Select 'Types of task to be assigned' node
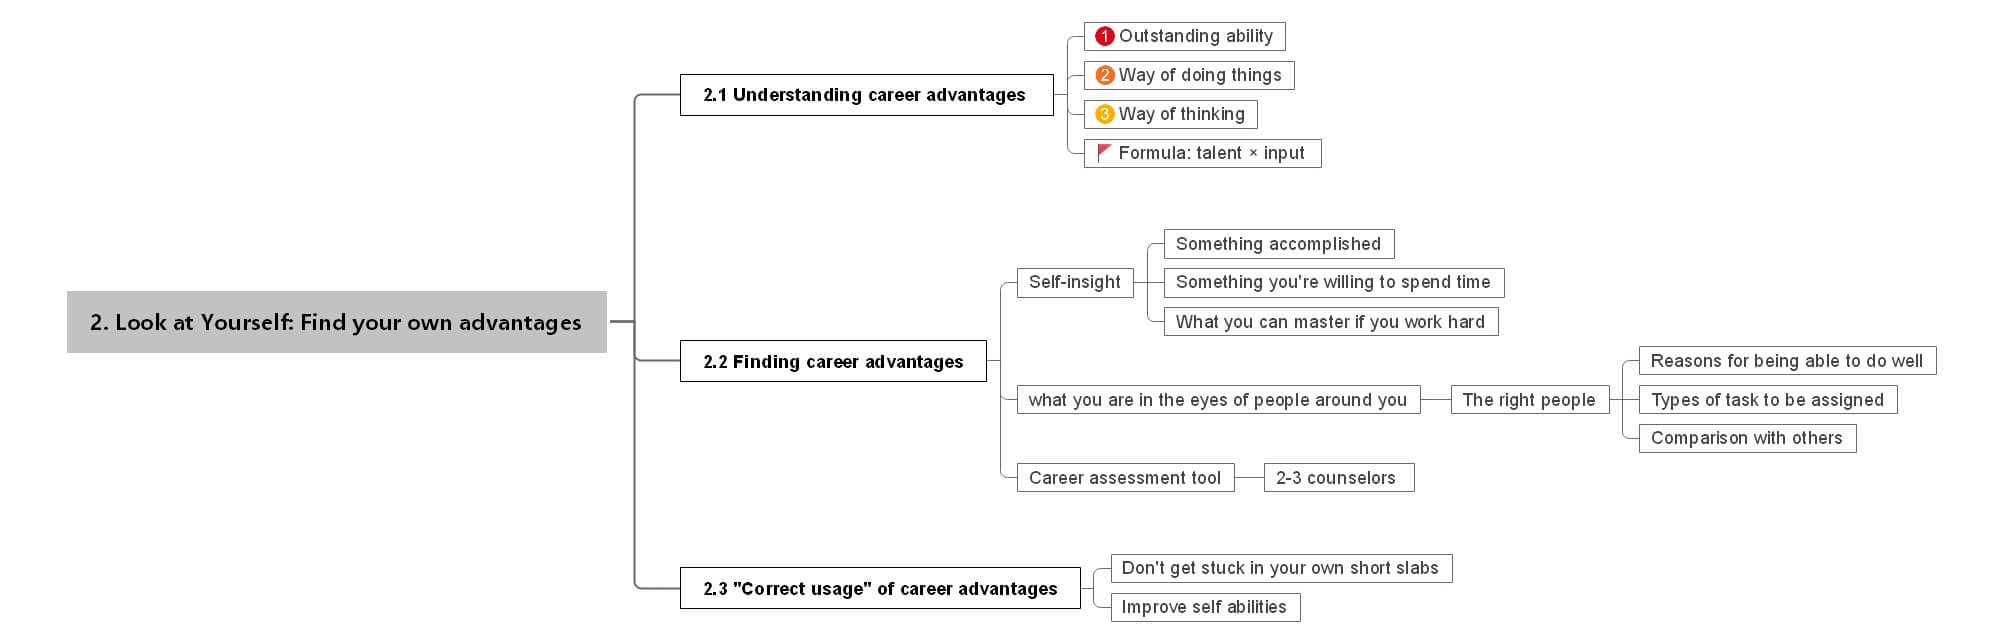The width and height of the screenshot is (2000, 642). pos(1767,400)
